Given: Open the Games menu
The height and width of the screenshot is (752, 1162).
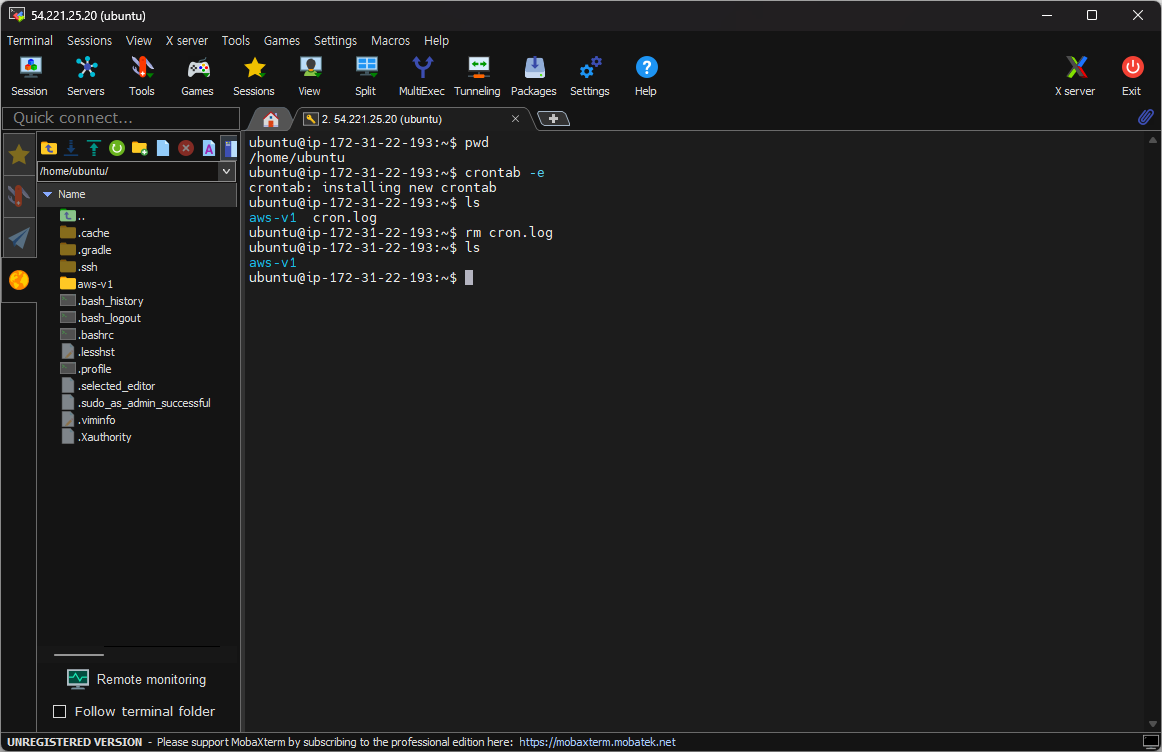Looking at the screenshot, I should coord(282,41).
